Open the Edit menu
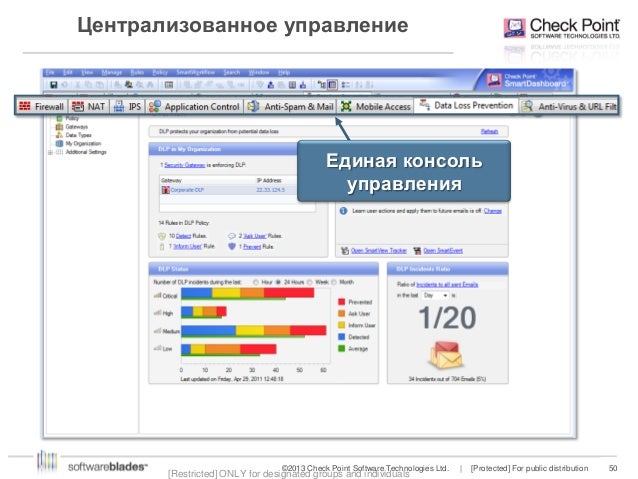Screen dimensions: 638x479 (68, 72)
